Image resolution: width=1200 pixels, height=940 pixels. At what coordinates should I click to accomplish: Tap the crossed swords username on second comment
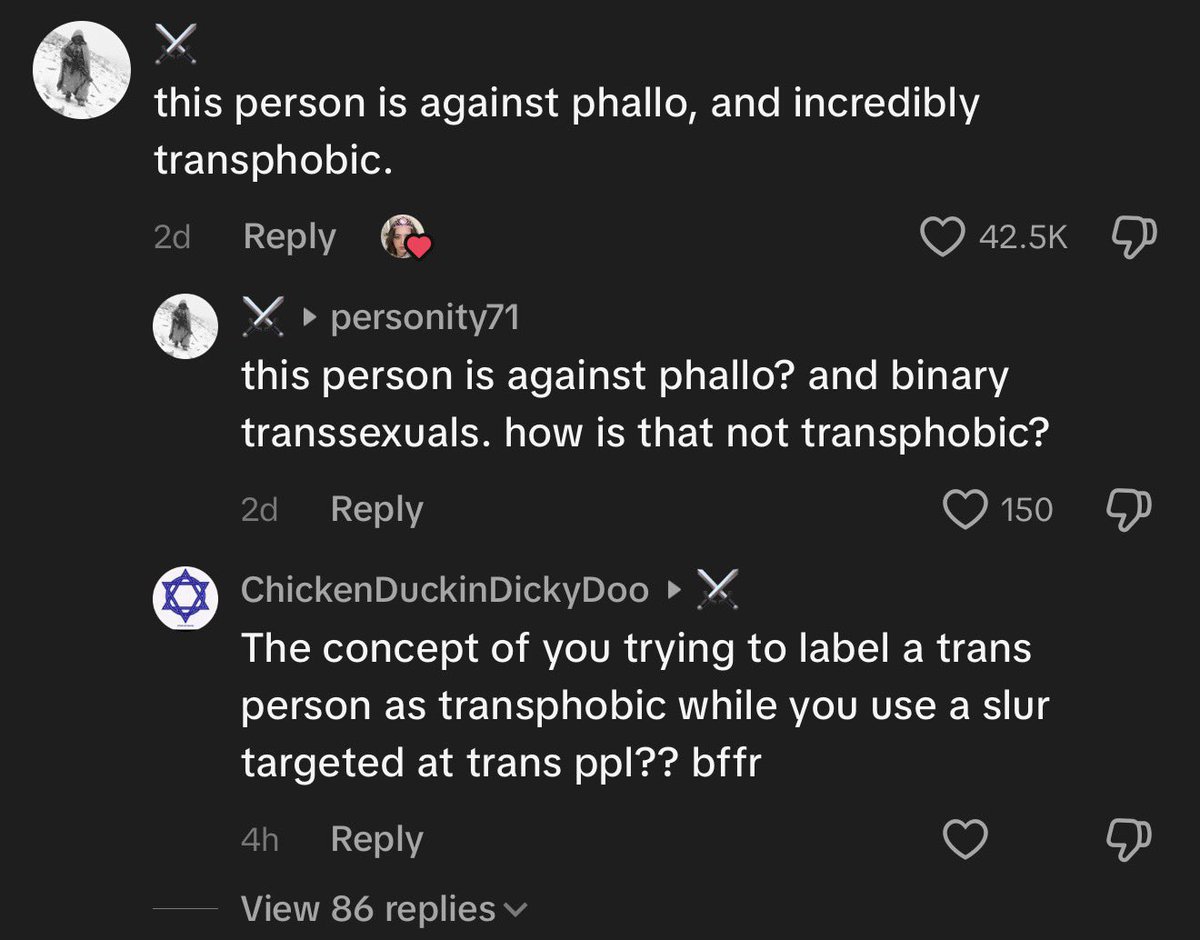[262, 318]
